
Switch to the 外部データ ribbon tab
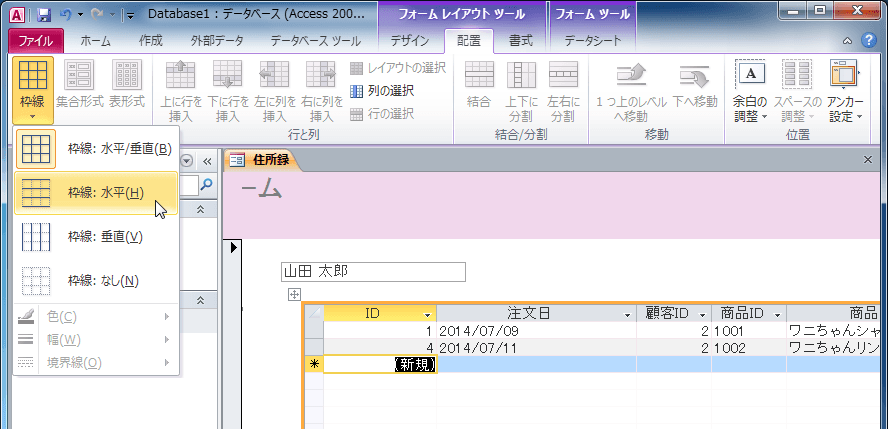[217, 41]
